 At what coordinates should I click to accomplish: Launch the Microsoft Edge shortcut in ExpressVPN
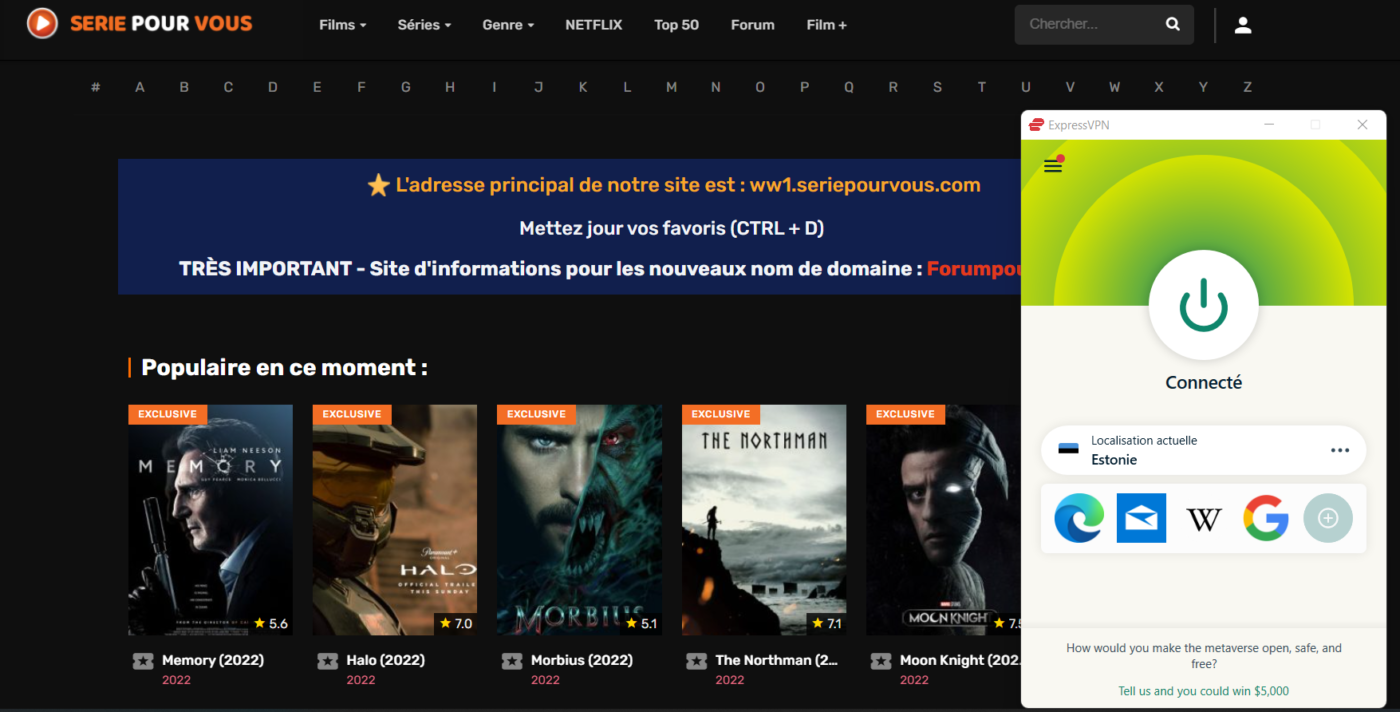[x=1080, y=518]
